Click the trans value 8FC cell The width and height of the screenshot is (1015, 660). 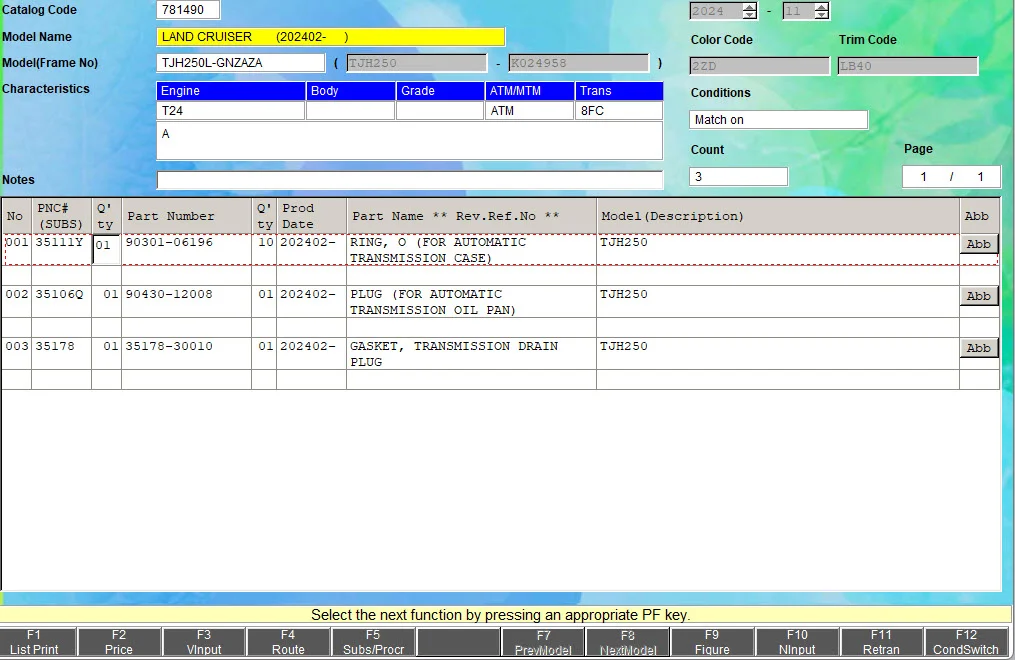pos(619,111)
